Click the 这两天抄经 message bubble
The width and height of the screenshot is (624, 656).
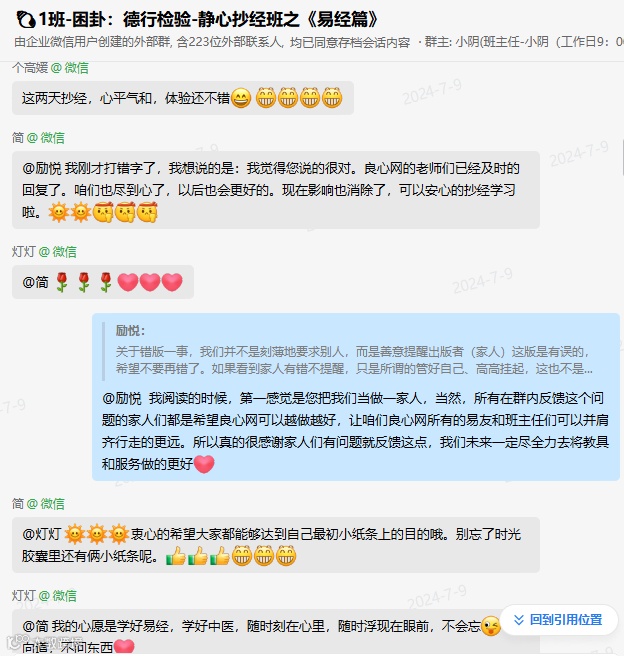point(183,98)
